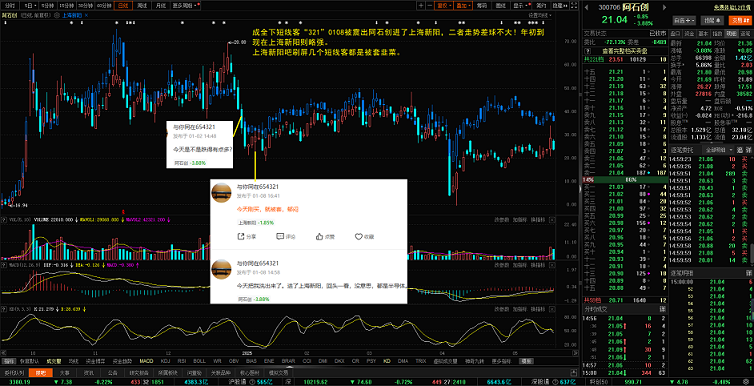Switch to the 盘口 tab
754x386 pixels.
[675, 34]
